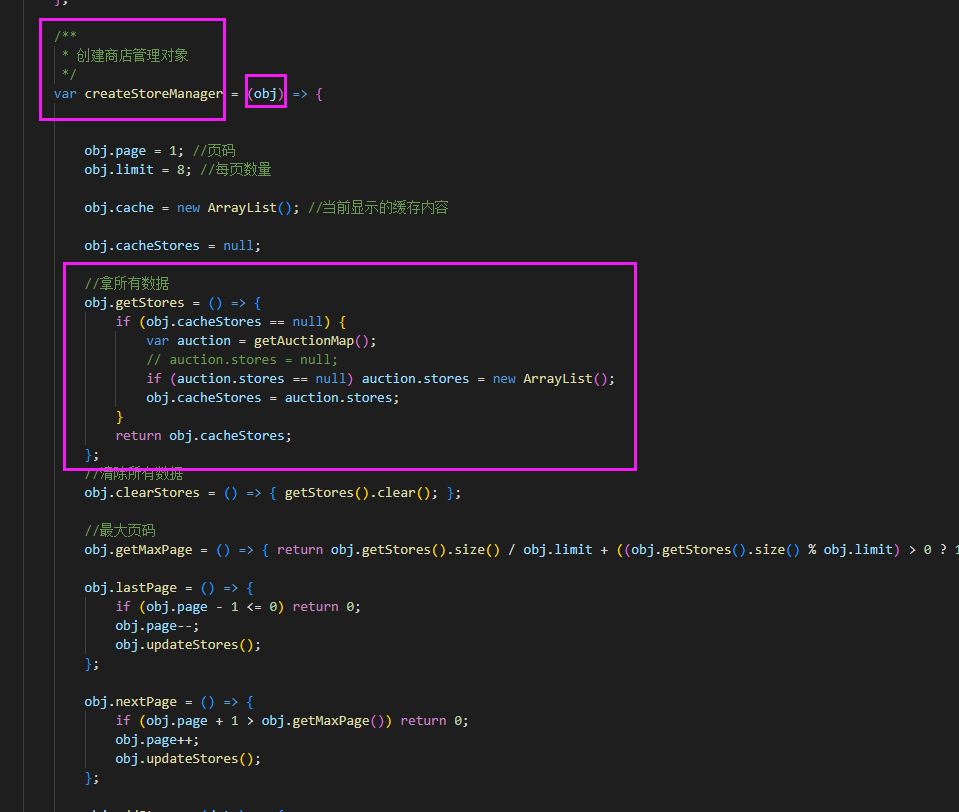Click the 拿所有数据 comment line

(x=127, y=284)
